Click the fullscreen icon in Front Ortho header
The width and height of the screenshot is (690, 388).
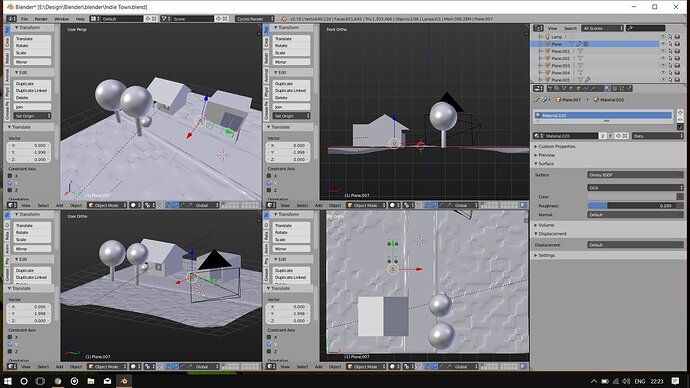click(523, 205)
